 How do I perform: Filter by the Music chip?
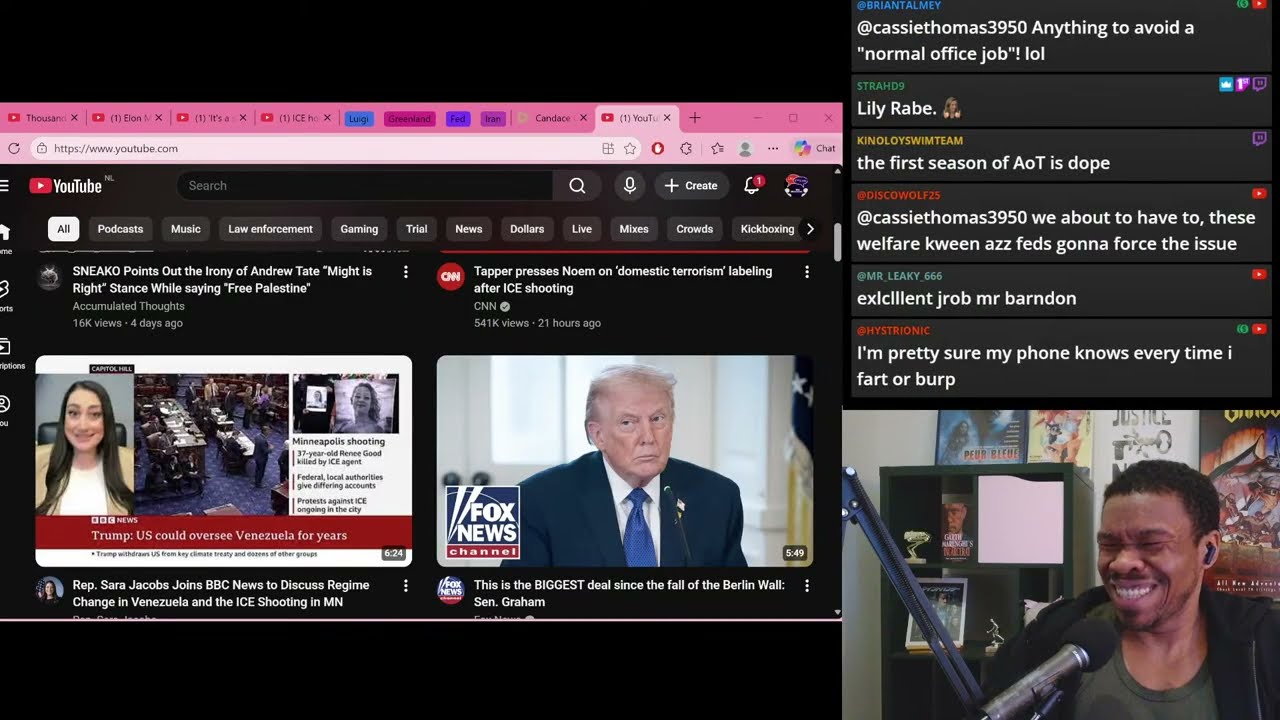(186, 229)
